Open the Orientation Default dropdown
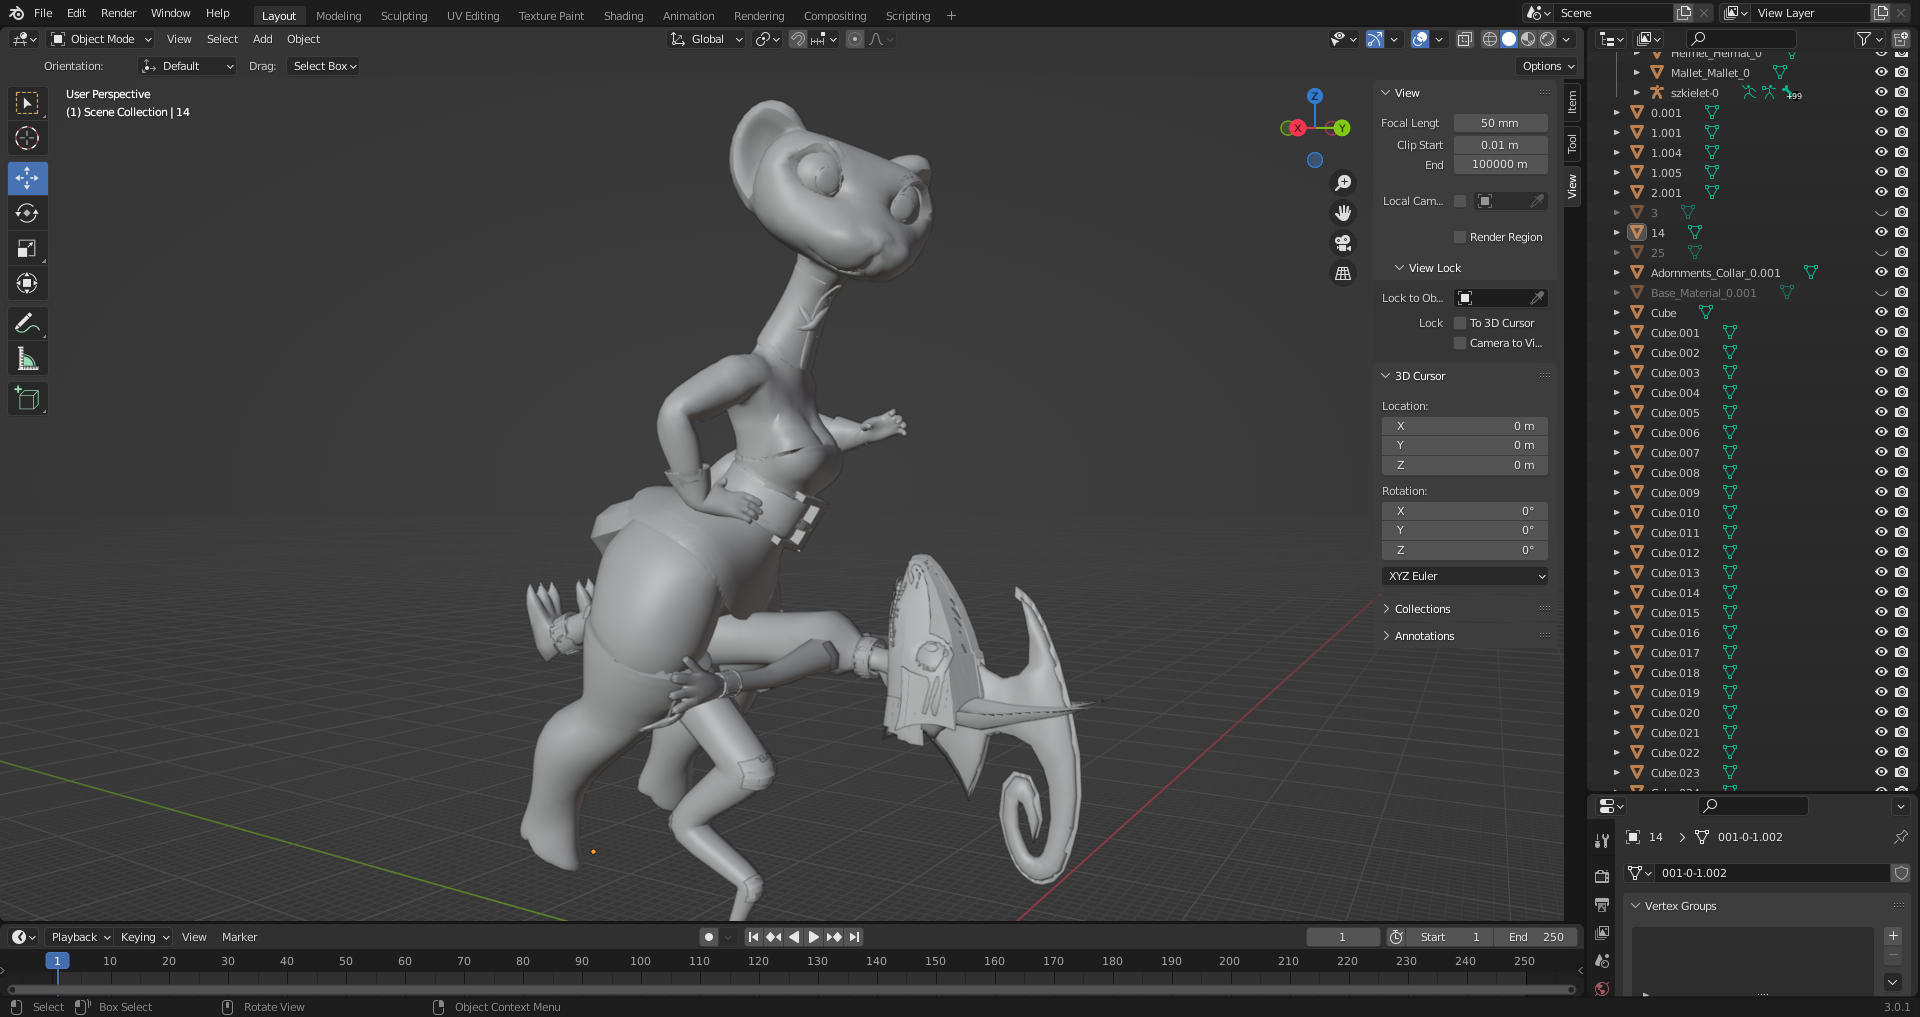The width and height of the screenshot is (1920, 1017). tap(187, 66)
